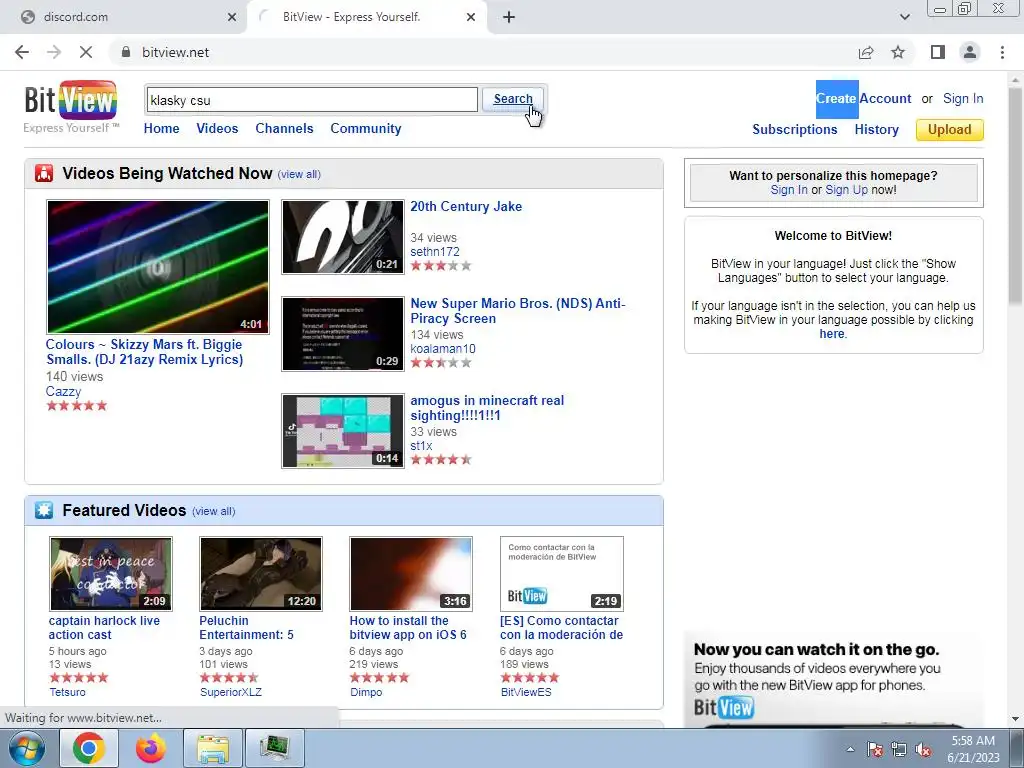Click the search input with 'klasky csu'
This screenshot has height=768, width=1024.
[x=312, y=100]
